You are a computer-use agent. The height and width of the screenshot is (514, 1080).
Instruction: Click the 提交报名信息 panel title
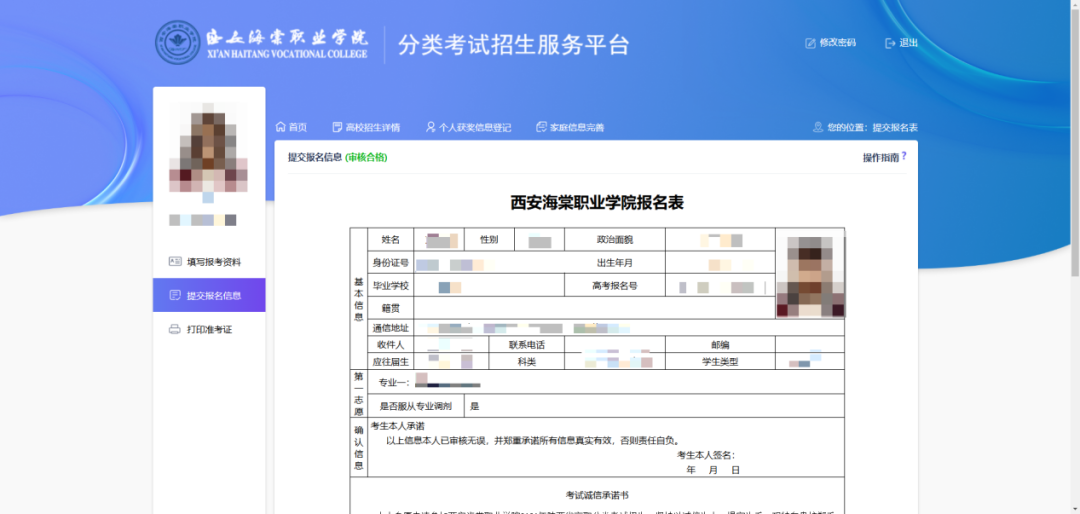tap(315, 157)
